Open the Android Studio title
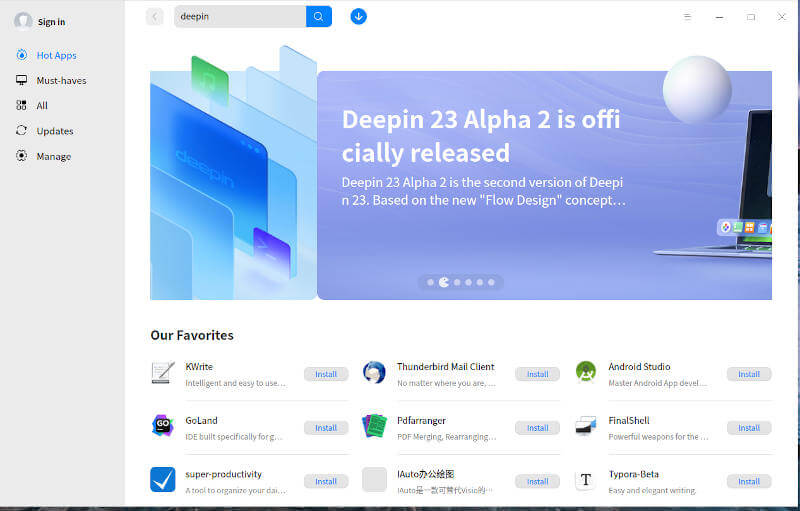This screenshot has width=800, height=511. pyautogui.click(x=639, y=367)
